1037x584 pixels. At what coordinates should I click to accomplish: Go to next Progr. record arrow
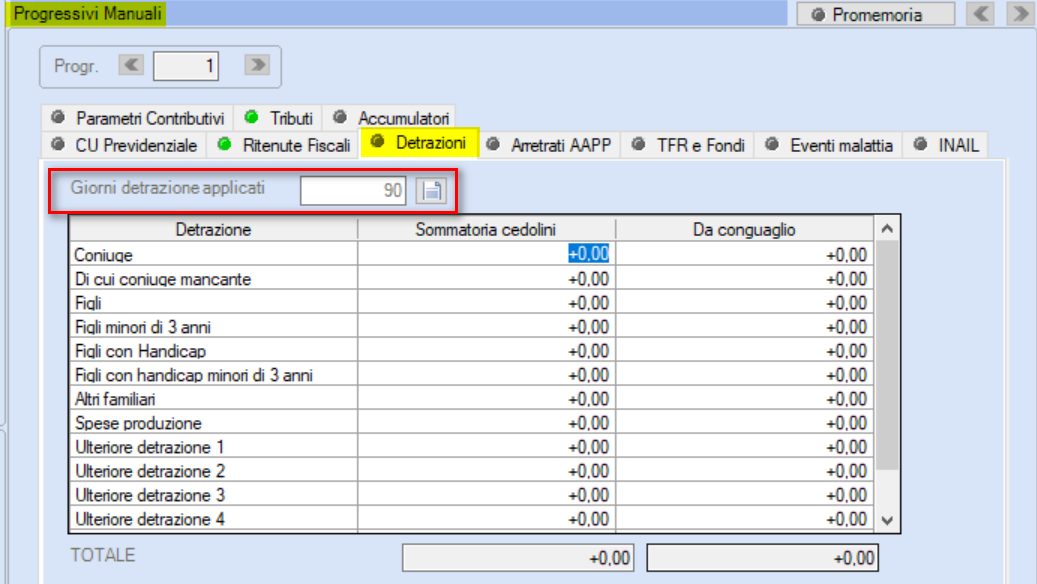click(x=257, y=65)
